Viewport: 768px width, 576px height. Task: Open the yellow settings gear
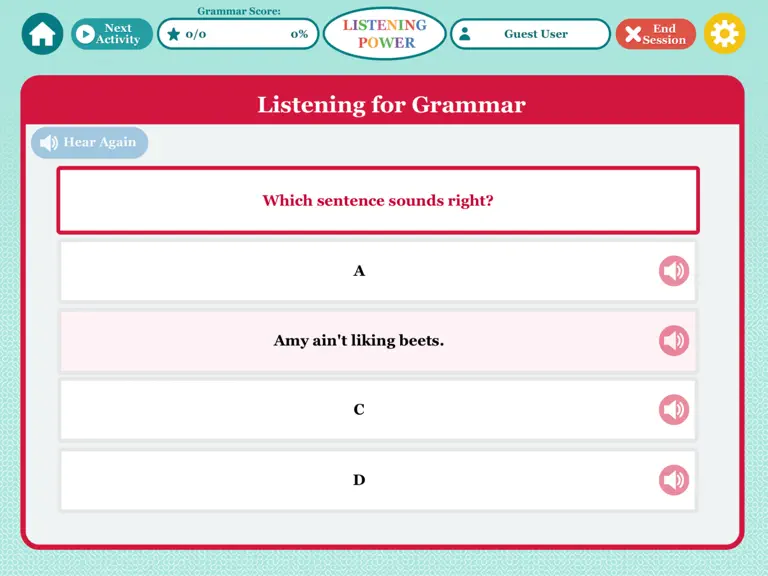(724, 34)
